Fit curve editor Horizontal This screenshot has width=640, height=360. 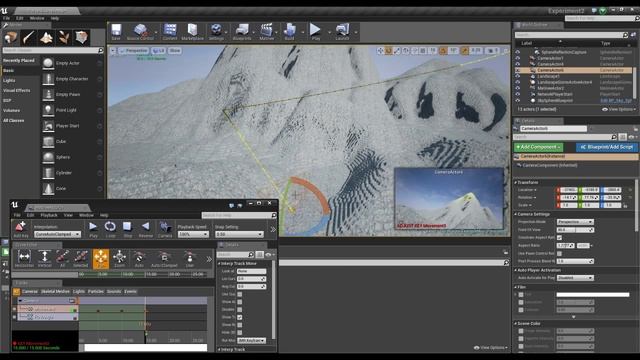(x=24, y=259)
